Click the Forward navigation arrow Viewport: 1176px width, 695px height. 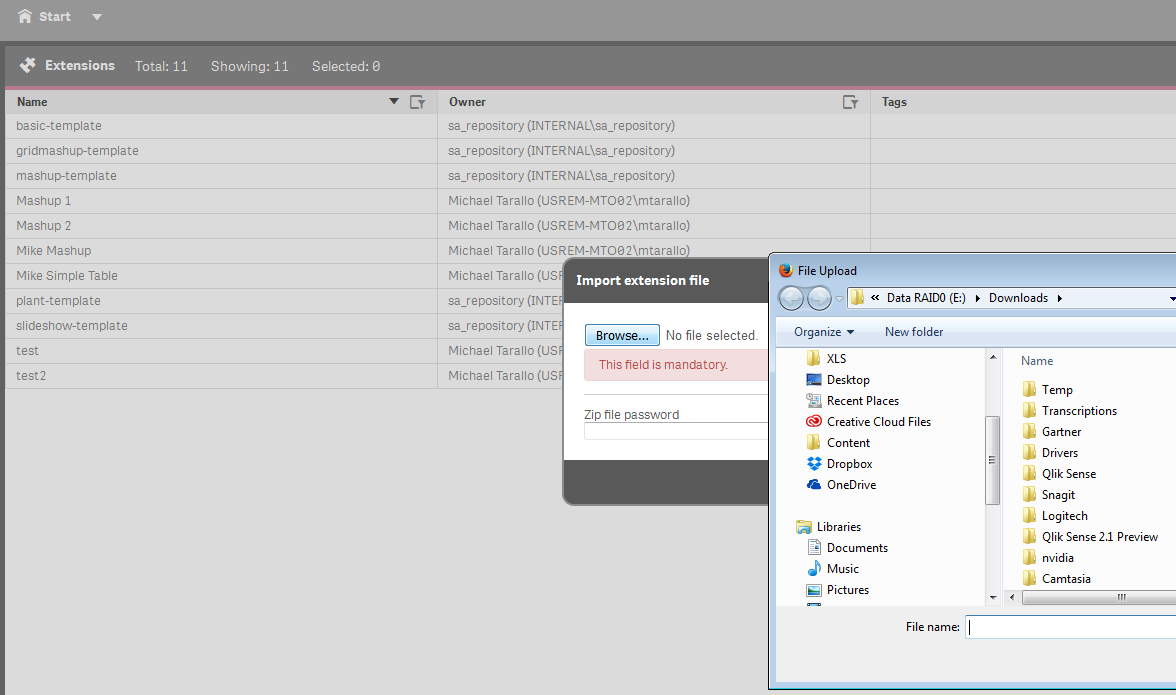point(818,298)
